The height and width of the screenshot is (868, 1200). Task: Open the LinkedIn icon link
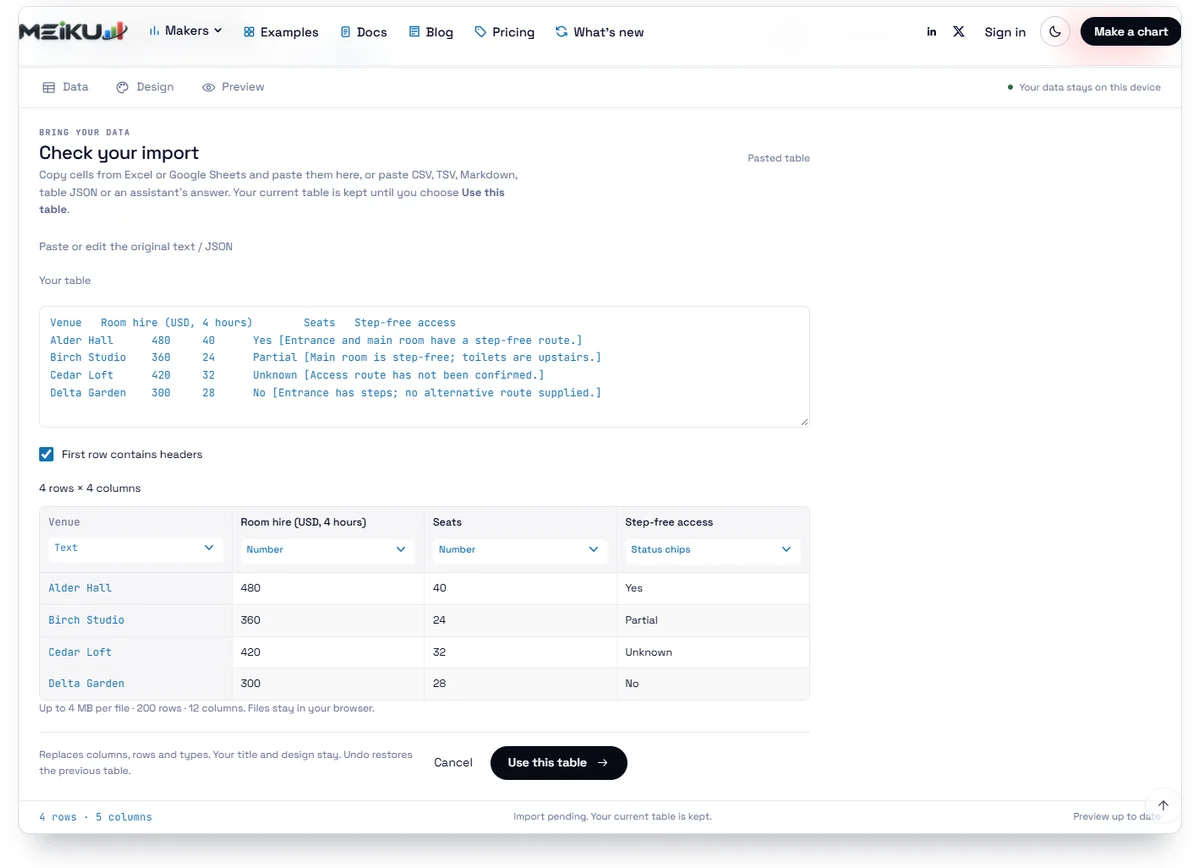coord(931,32)
